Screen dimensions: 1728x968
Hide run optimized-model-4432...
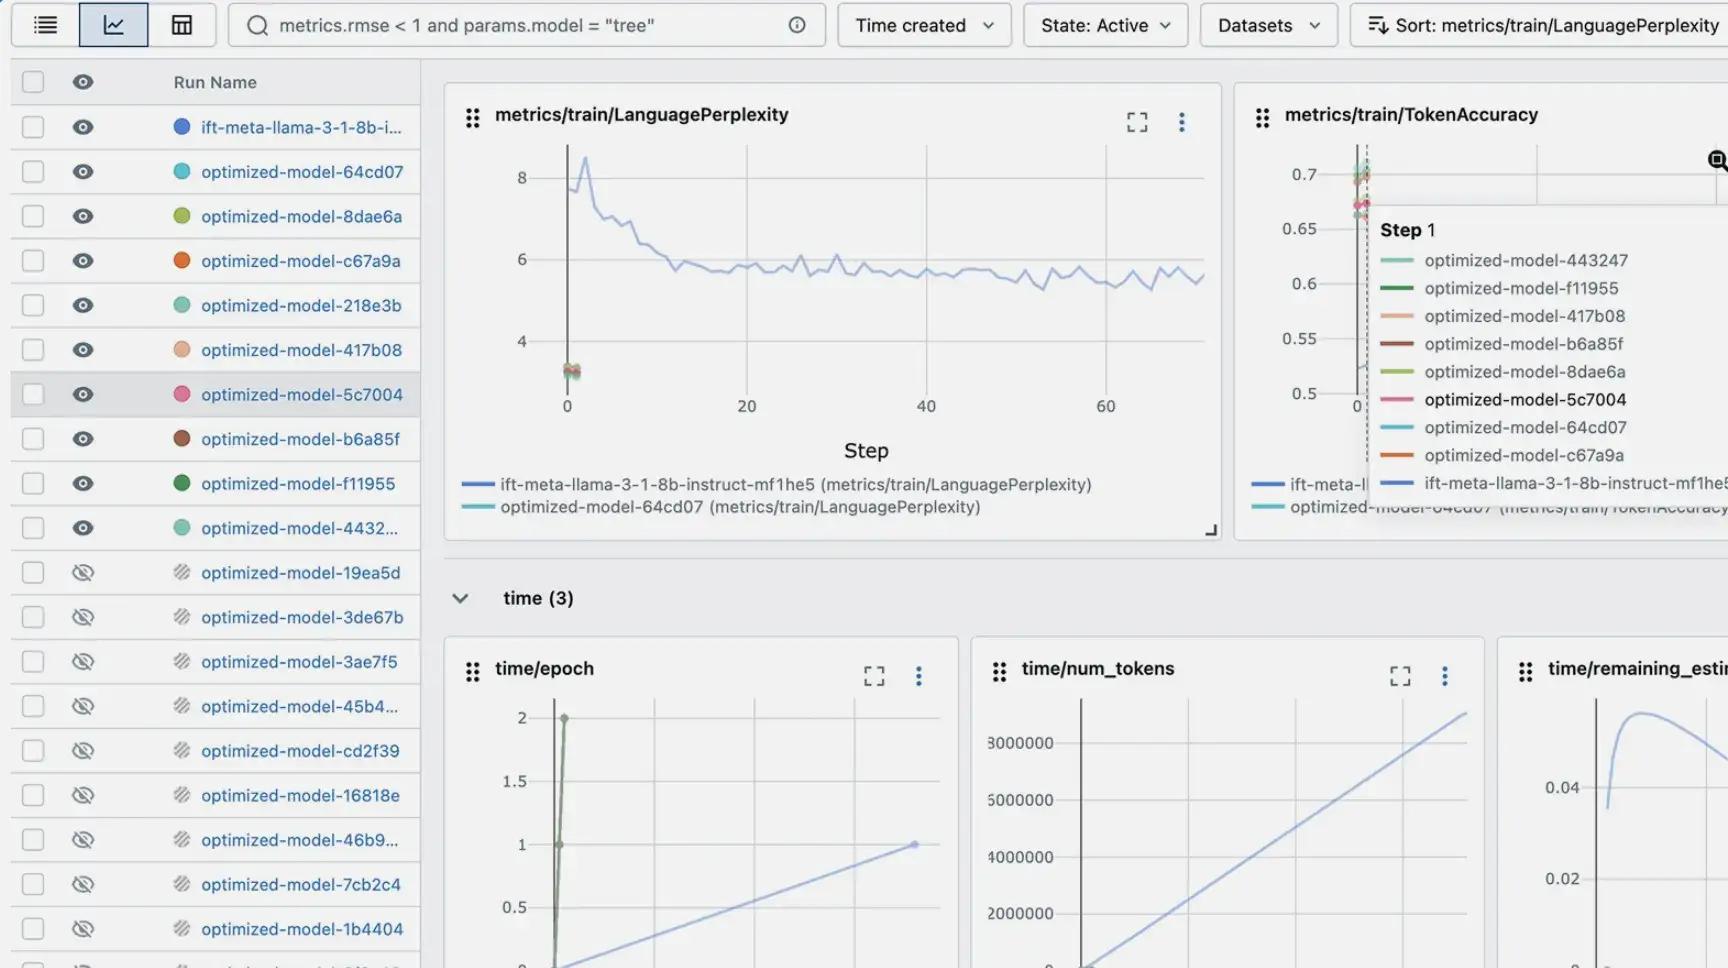[83, 528]
